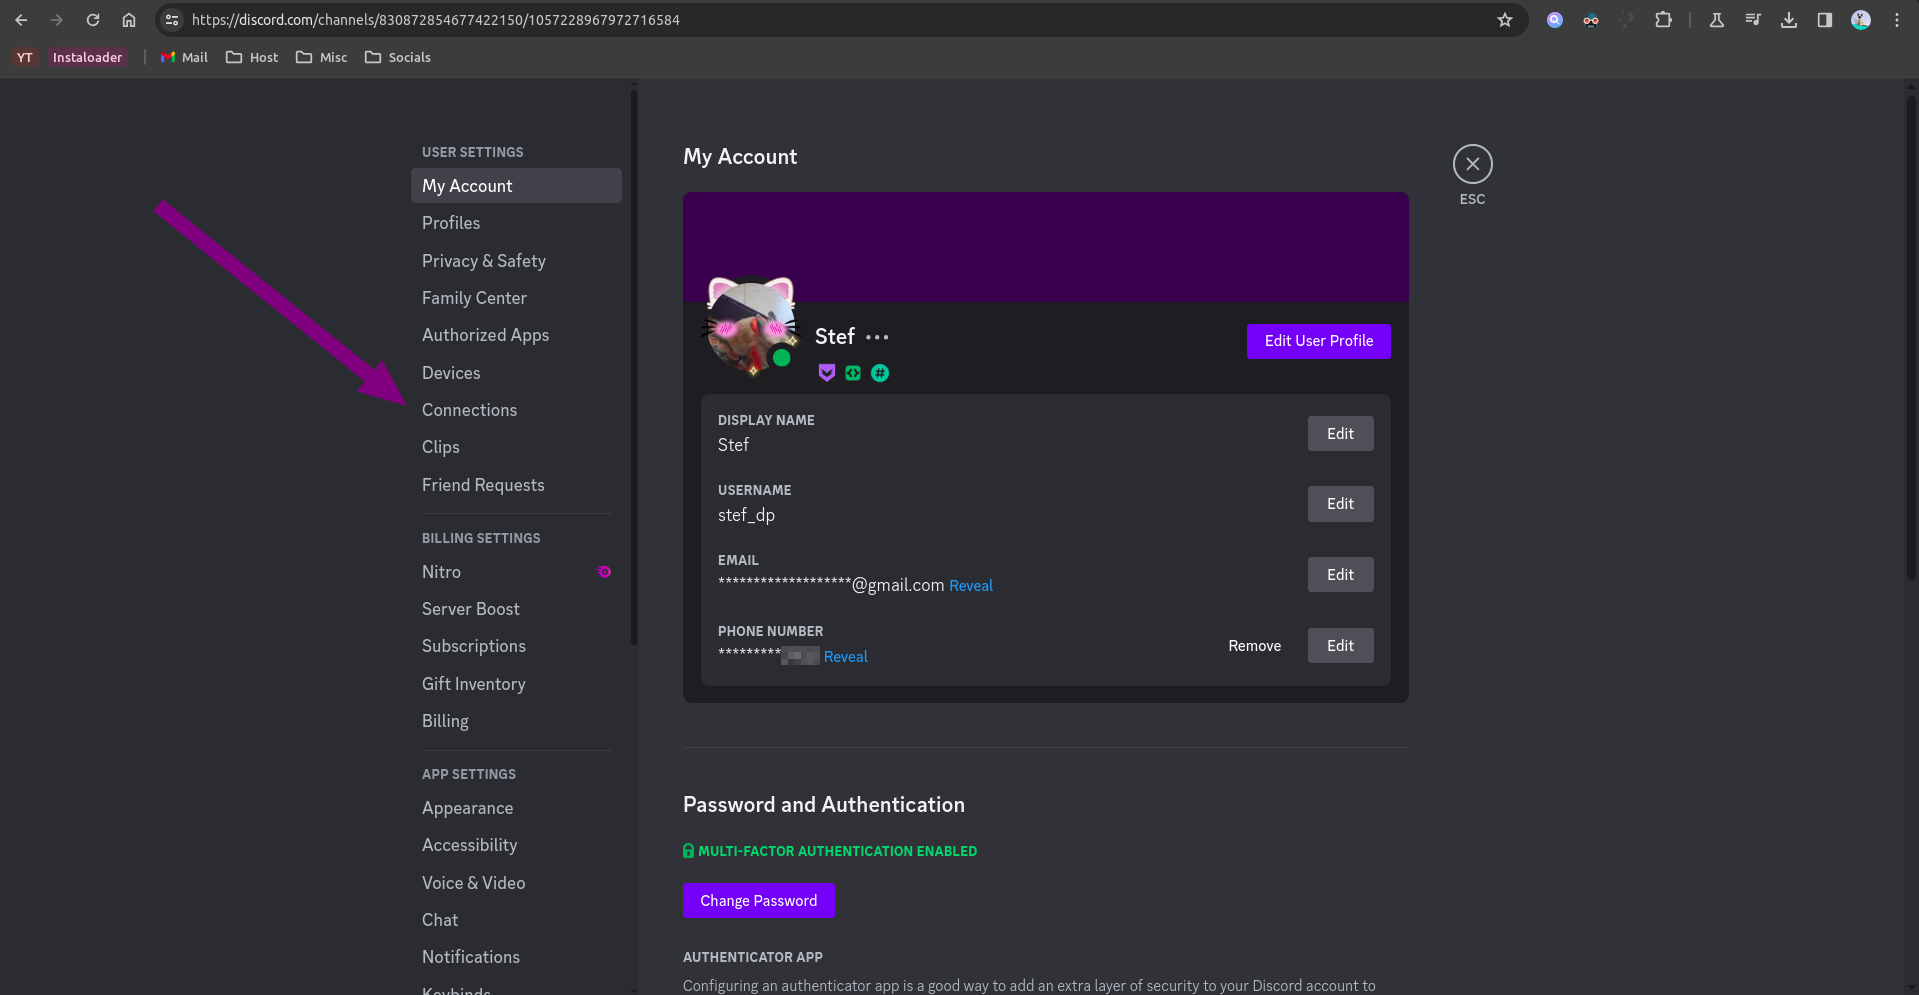
Task: Click the teal hashtag profile badge
Action: tap(880, 373)
